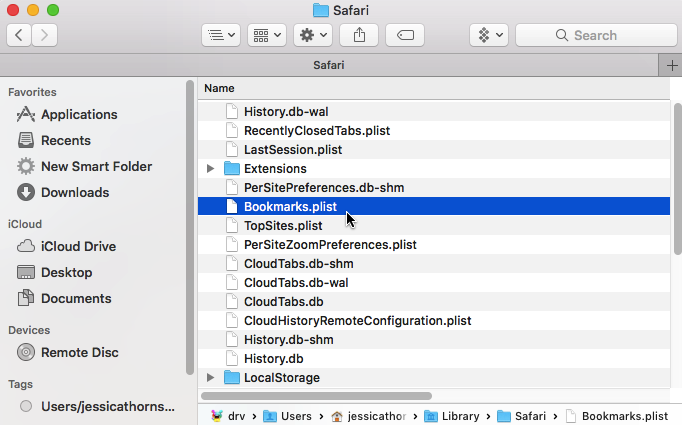The height and width of the screenshot is (425, 682).
Task: Expand the LocalStorage folder disclosure triangle
Action: click(x=211, y=378)
